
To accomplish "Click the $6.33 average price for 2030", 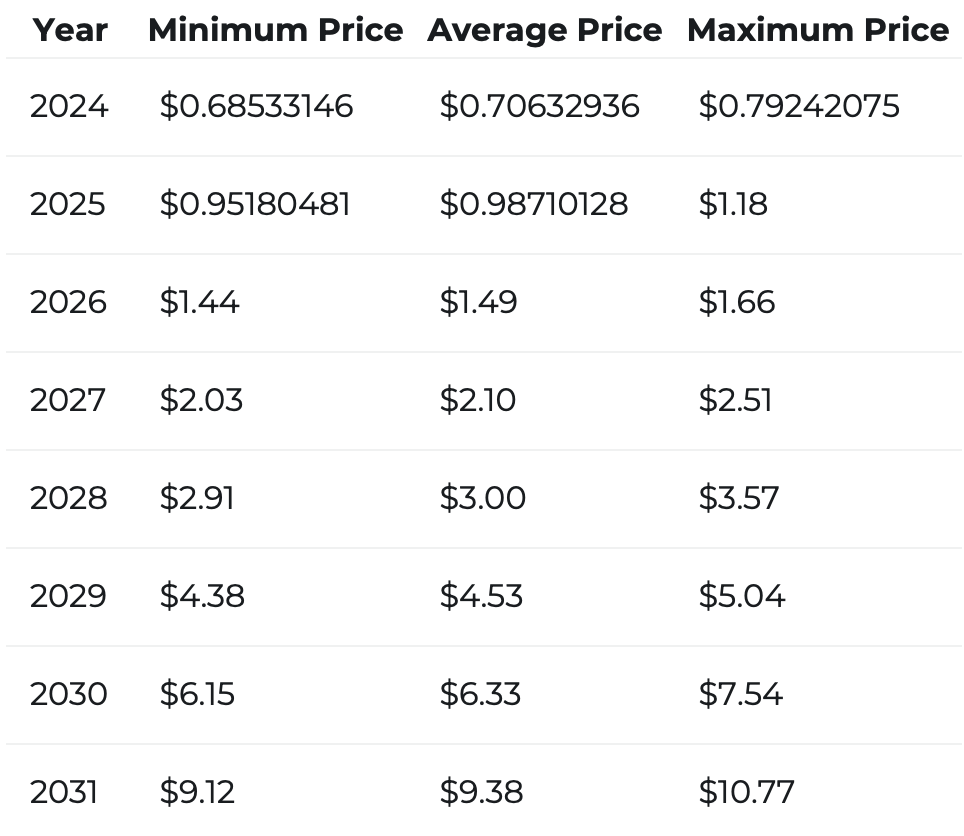I will tap(480, 694).
